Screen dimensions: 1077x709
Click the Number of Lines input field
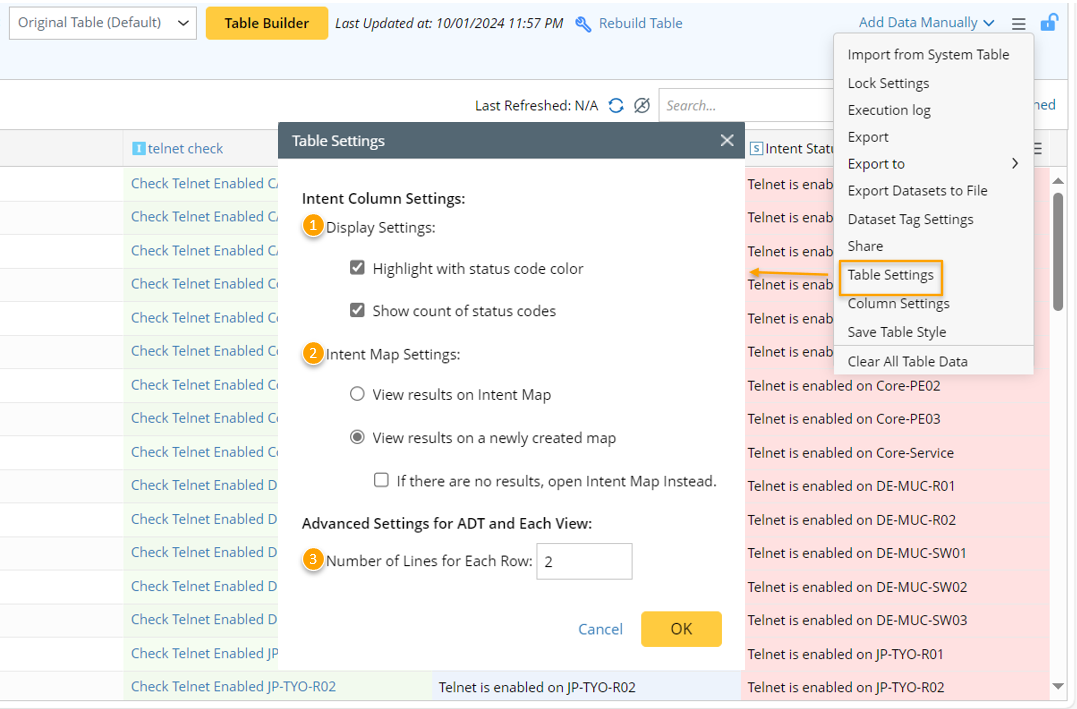584,561
